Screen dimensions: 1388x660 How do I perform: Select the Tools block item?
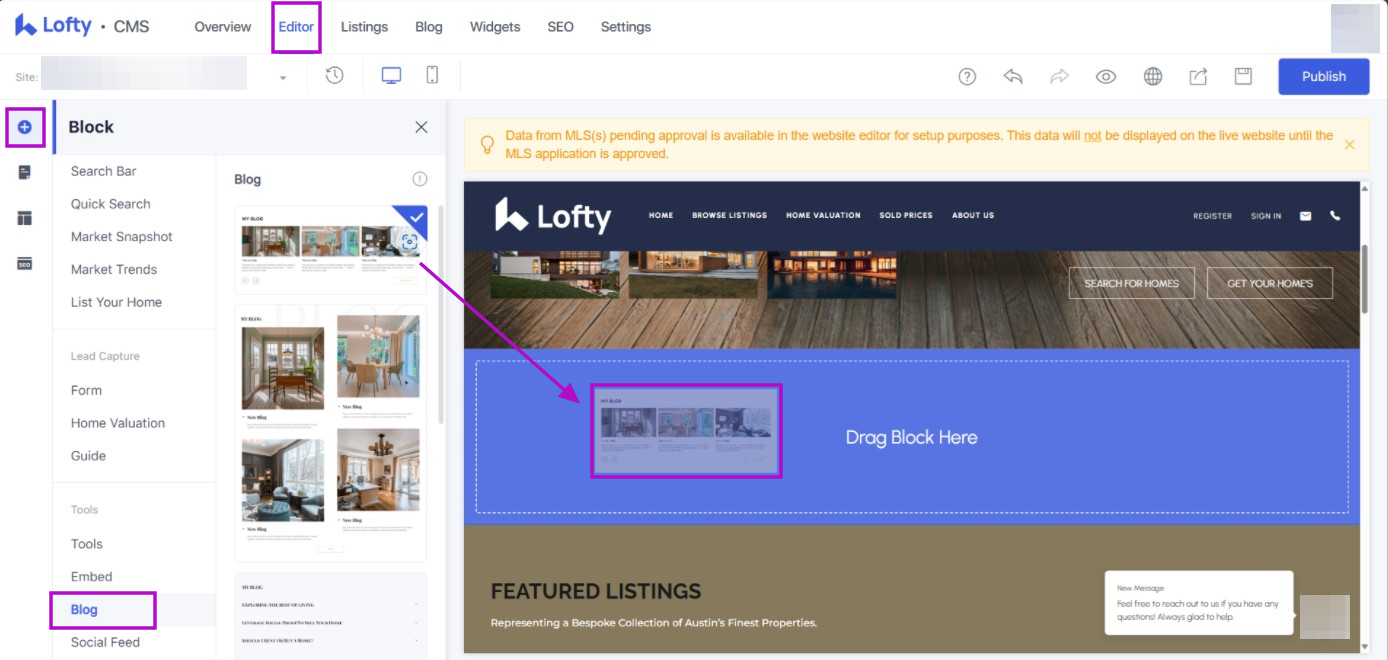[87, 544]
